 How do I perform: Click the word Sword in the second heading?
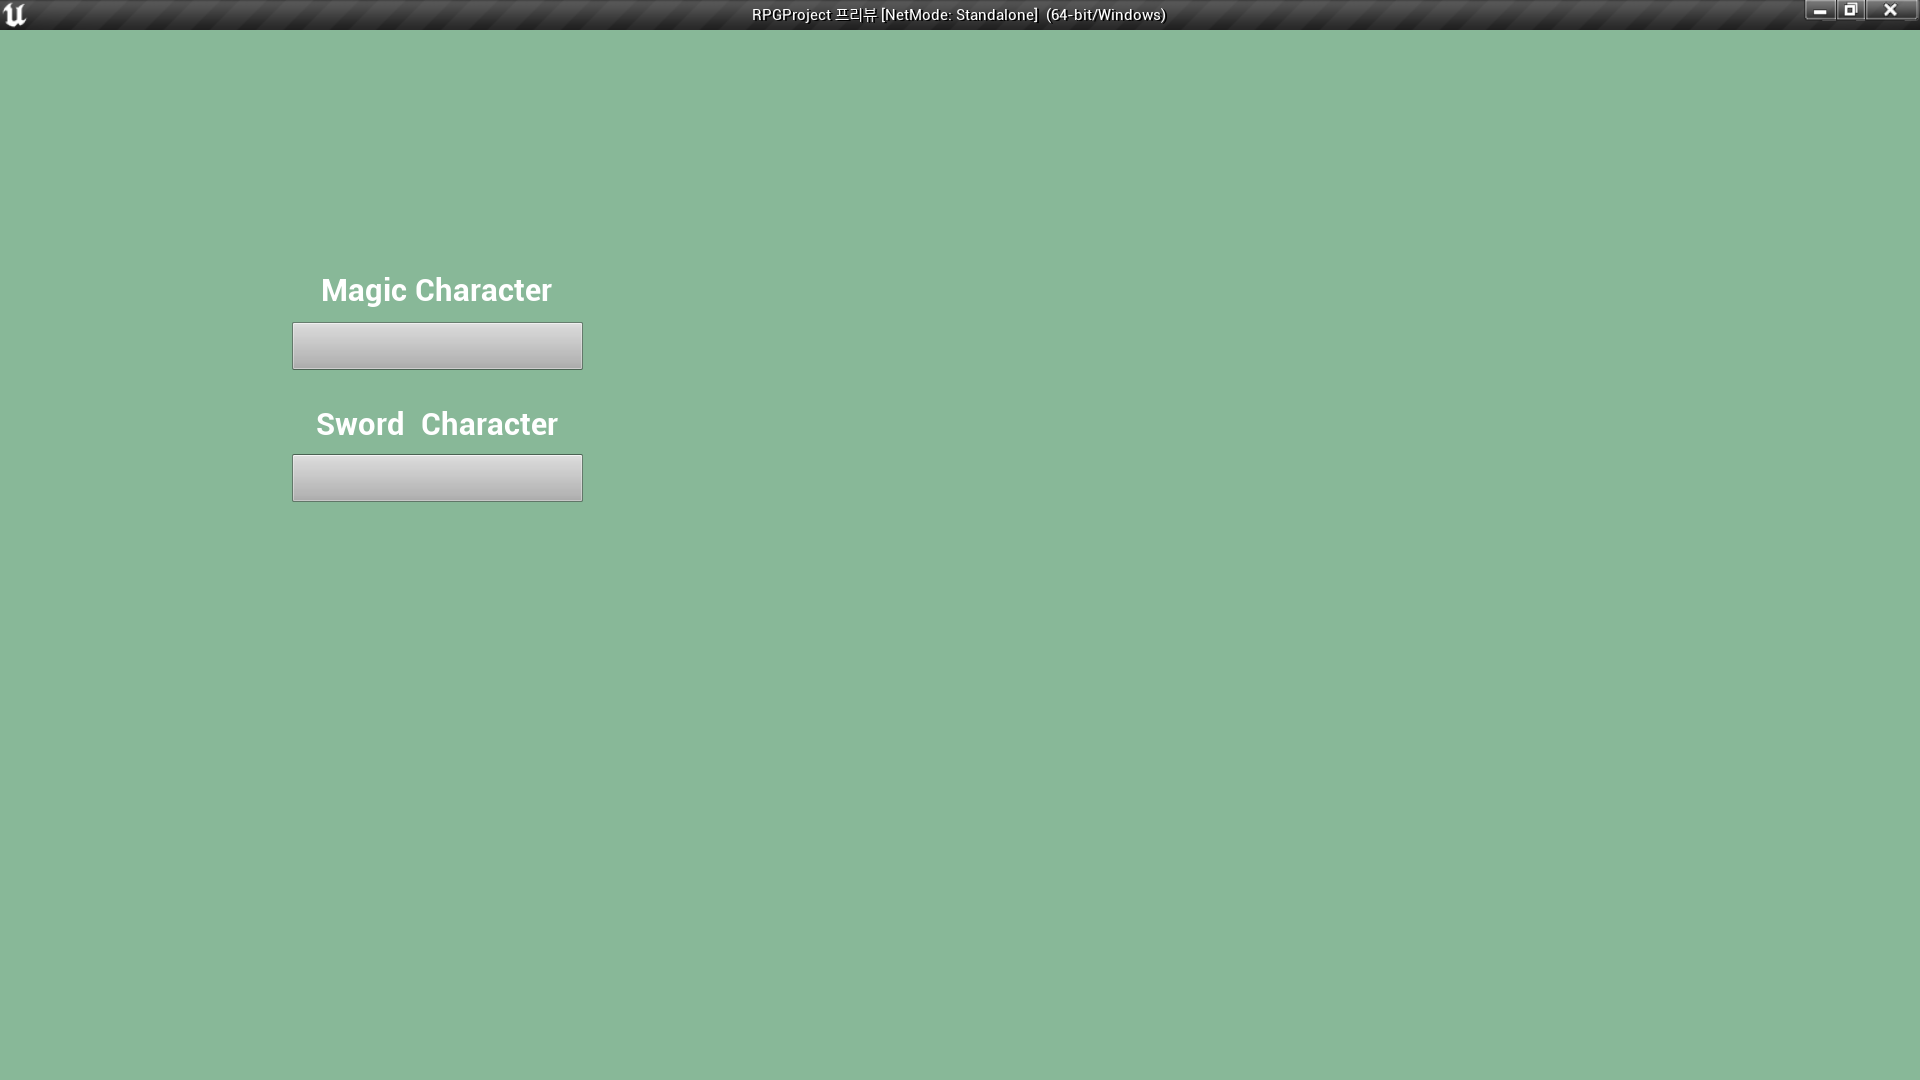pyautogui.click(x=360, y=424)
